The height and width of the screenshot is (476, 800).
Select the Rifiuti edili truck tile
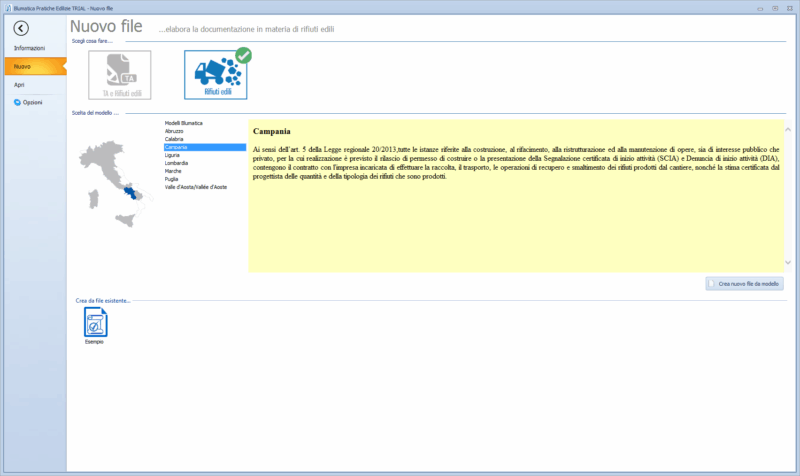215,76
